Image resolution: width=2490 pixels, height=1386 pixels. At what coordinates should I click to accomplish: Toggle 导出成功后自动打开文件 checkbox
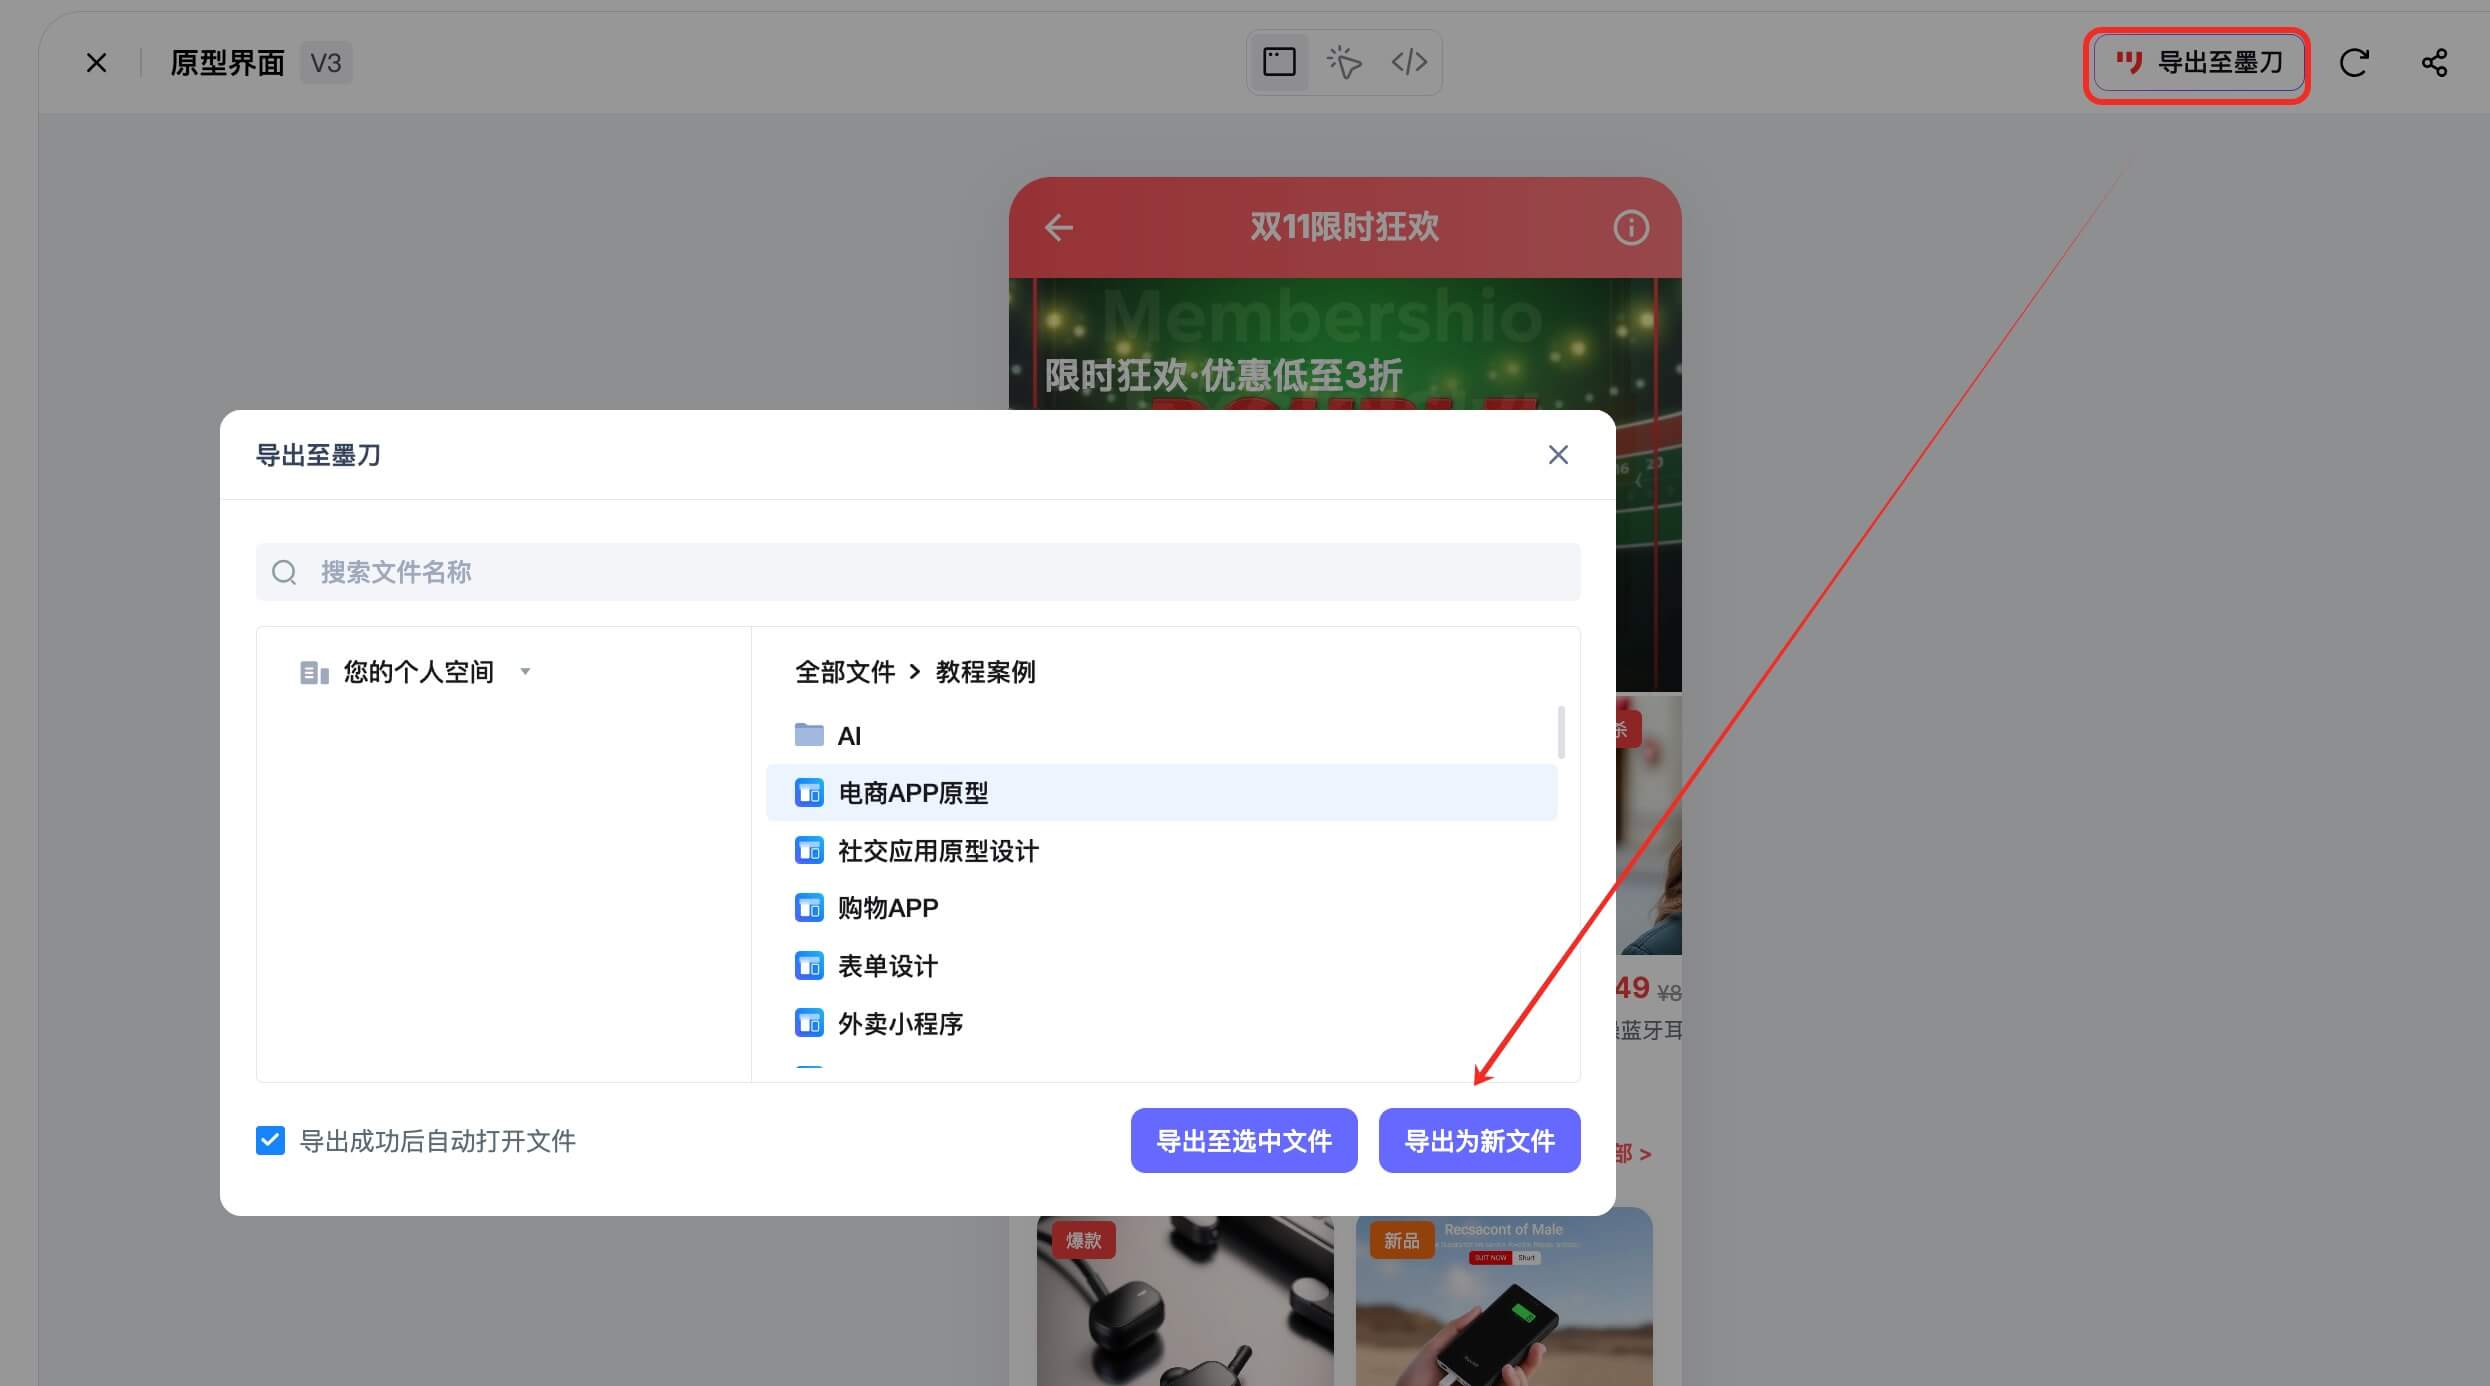click(270, 1141)
